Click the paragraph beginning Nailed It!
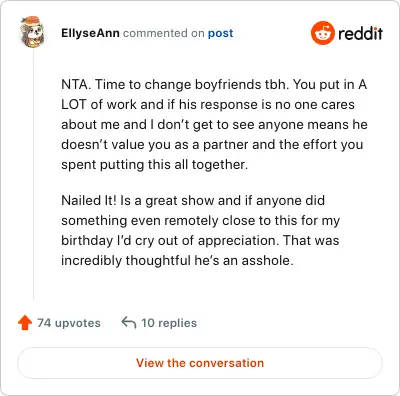 tap(200, 230)
